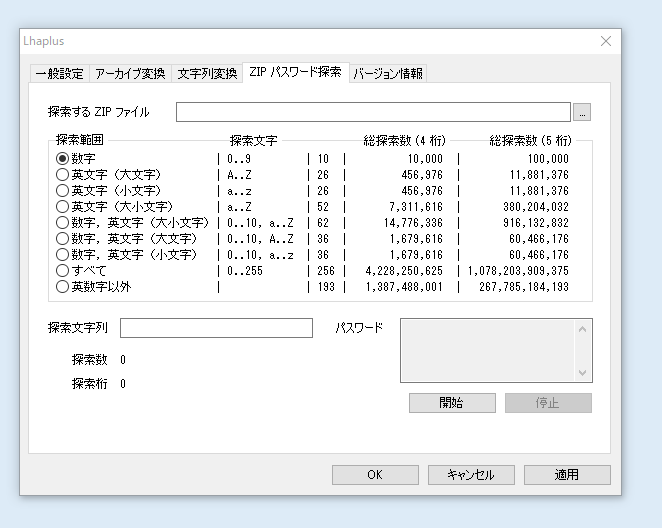
Task: Confirm with the OK button
Action: (x=375, y=475)
